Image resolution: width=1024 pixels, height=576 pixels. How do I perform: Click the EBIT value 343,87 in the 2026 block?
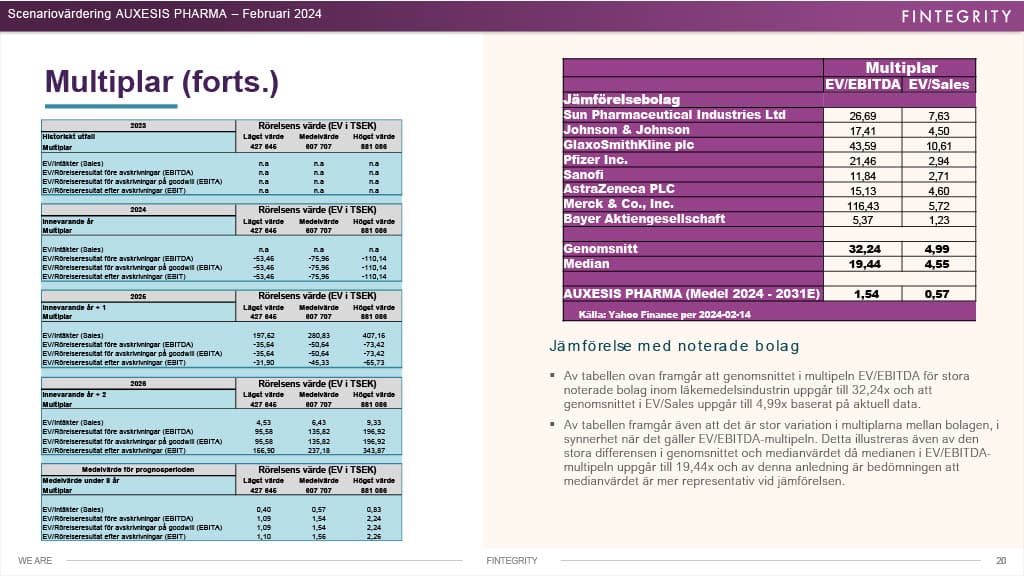point(374,451)
